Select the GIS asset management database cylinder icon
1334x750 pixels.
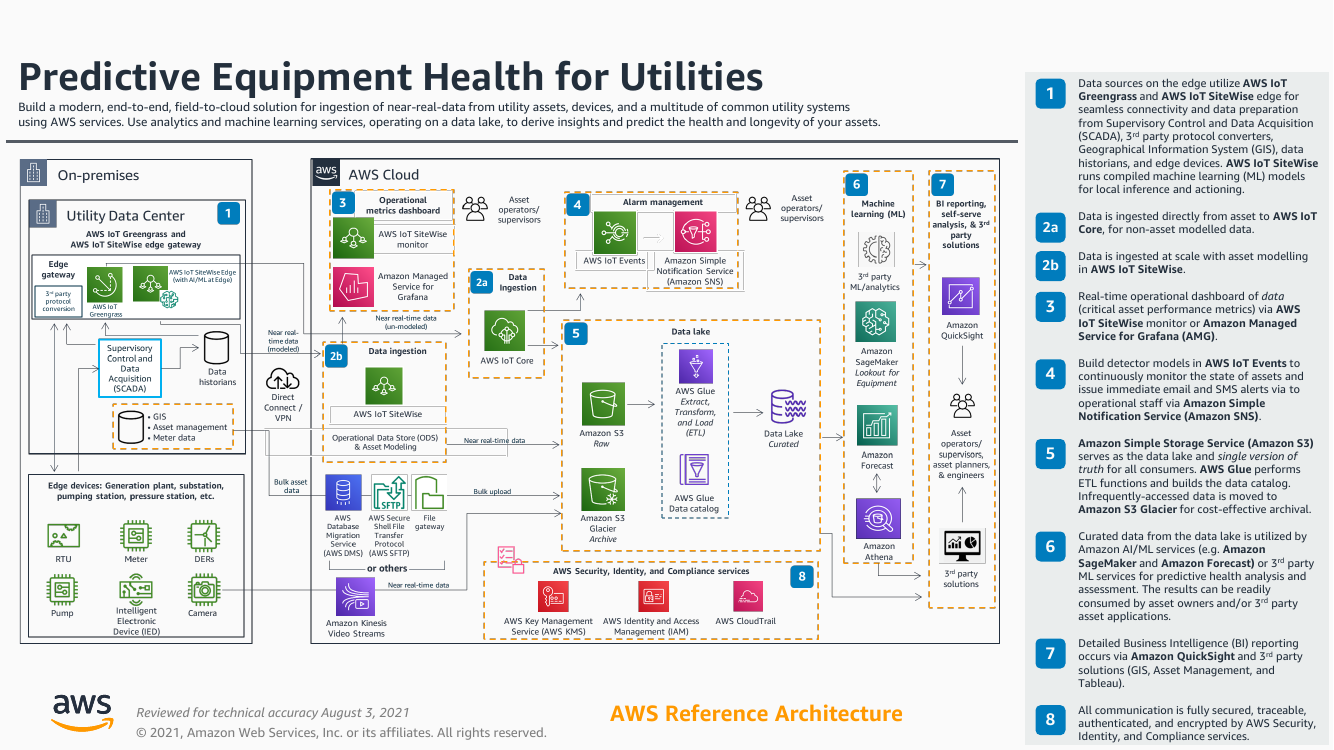point(130,427)
